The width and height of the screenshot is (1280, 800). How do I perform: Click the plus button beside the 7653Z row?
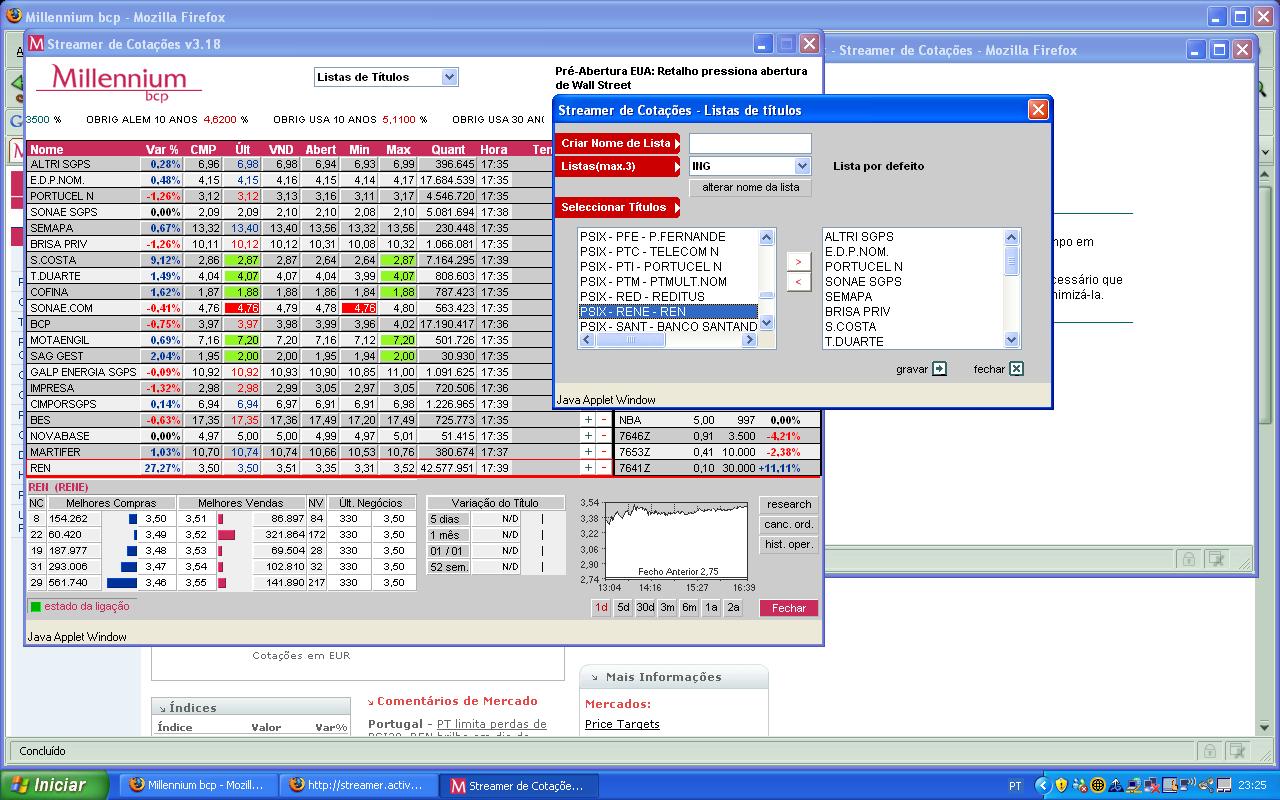click(x=588, y=452)
